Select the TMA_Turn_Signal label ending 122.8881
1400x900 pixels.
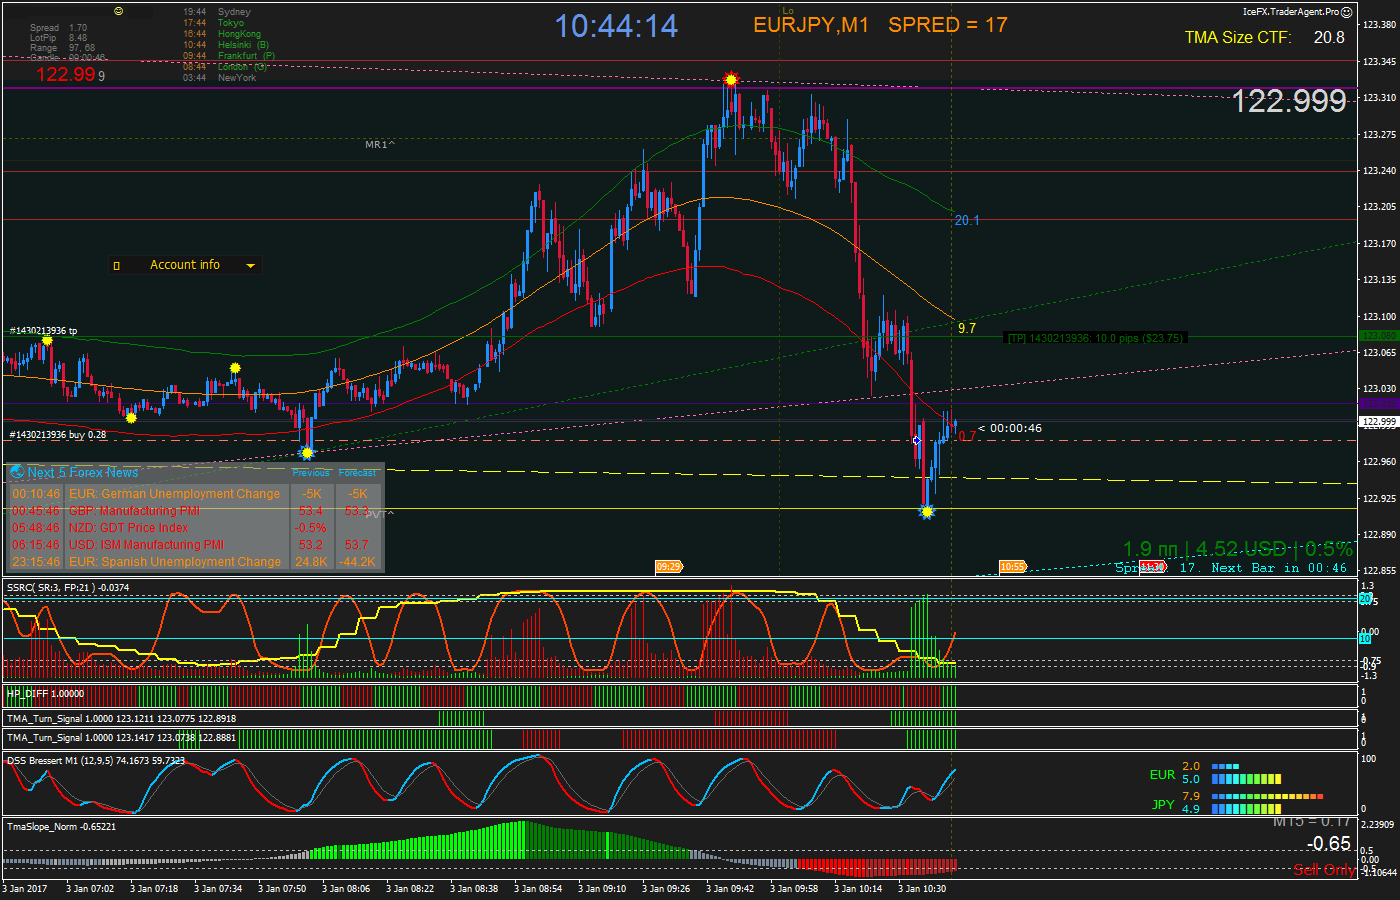coord(121,737)
